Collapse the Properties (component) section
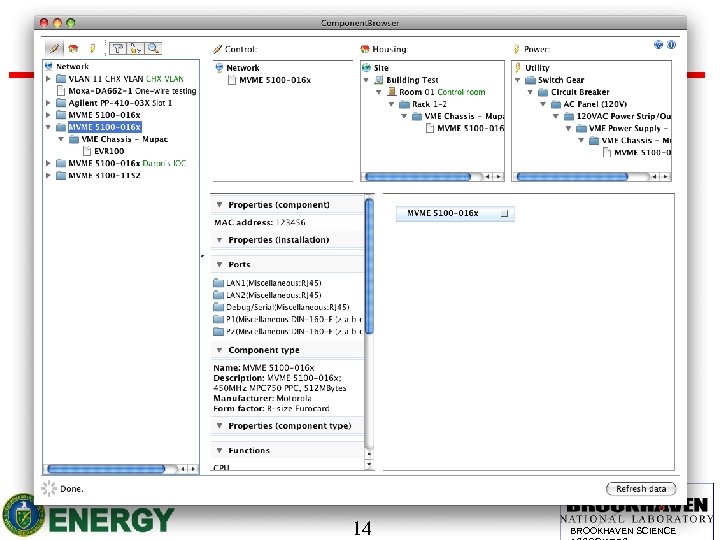The width and height of the screenshot is (720, 540). tap(219, 205)
